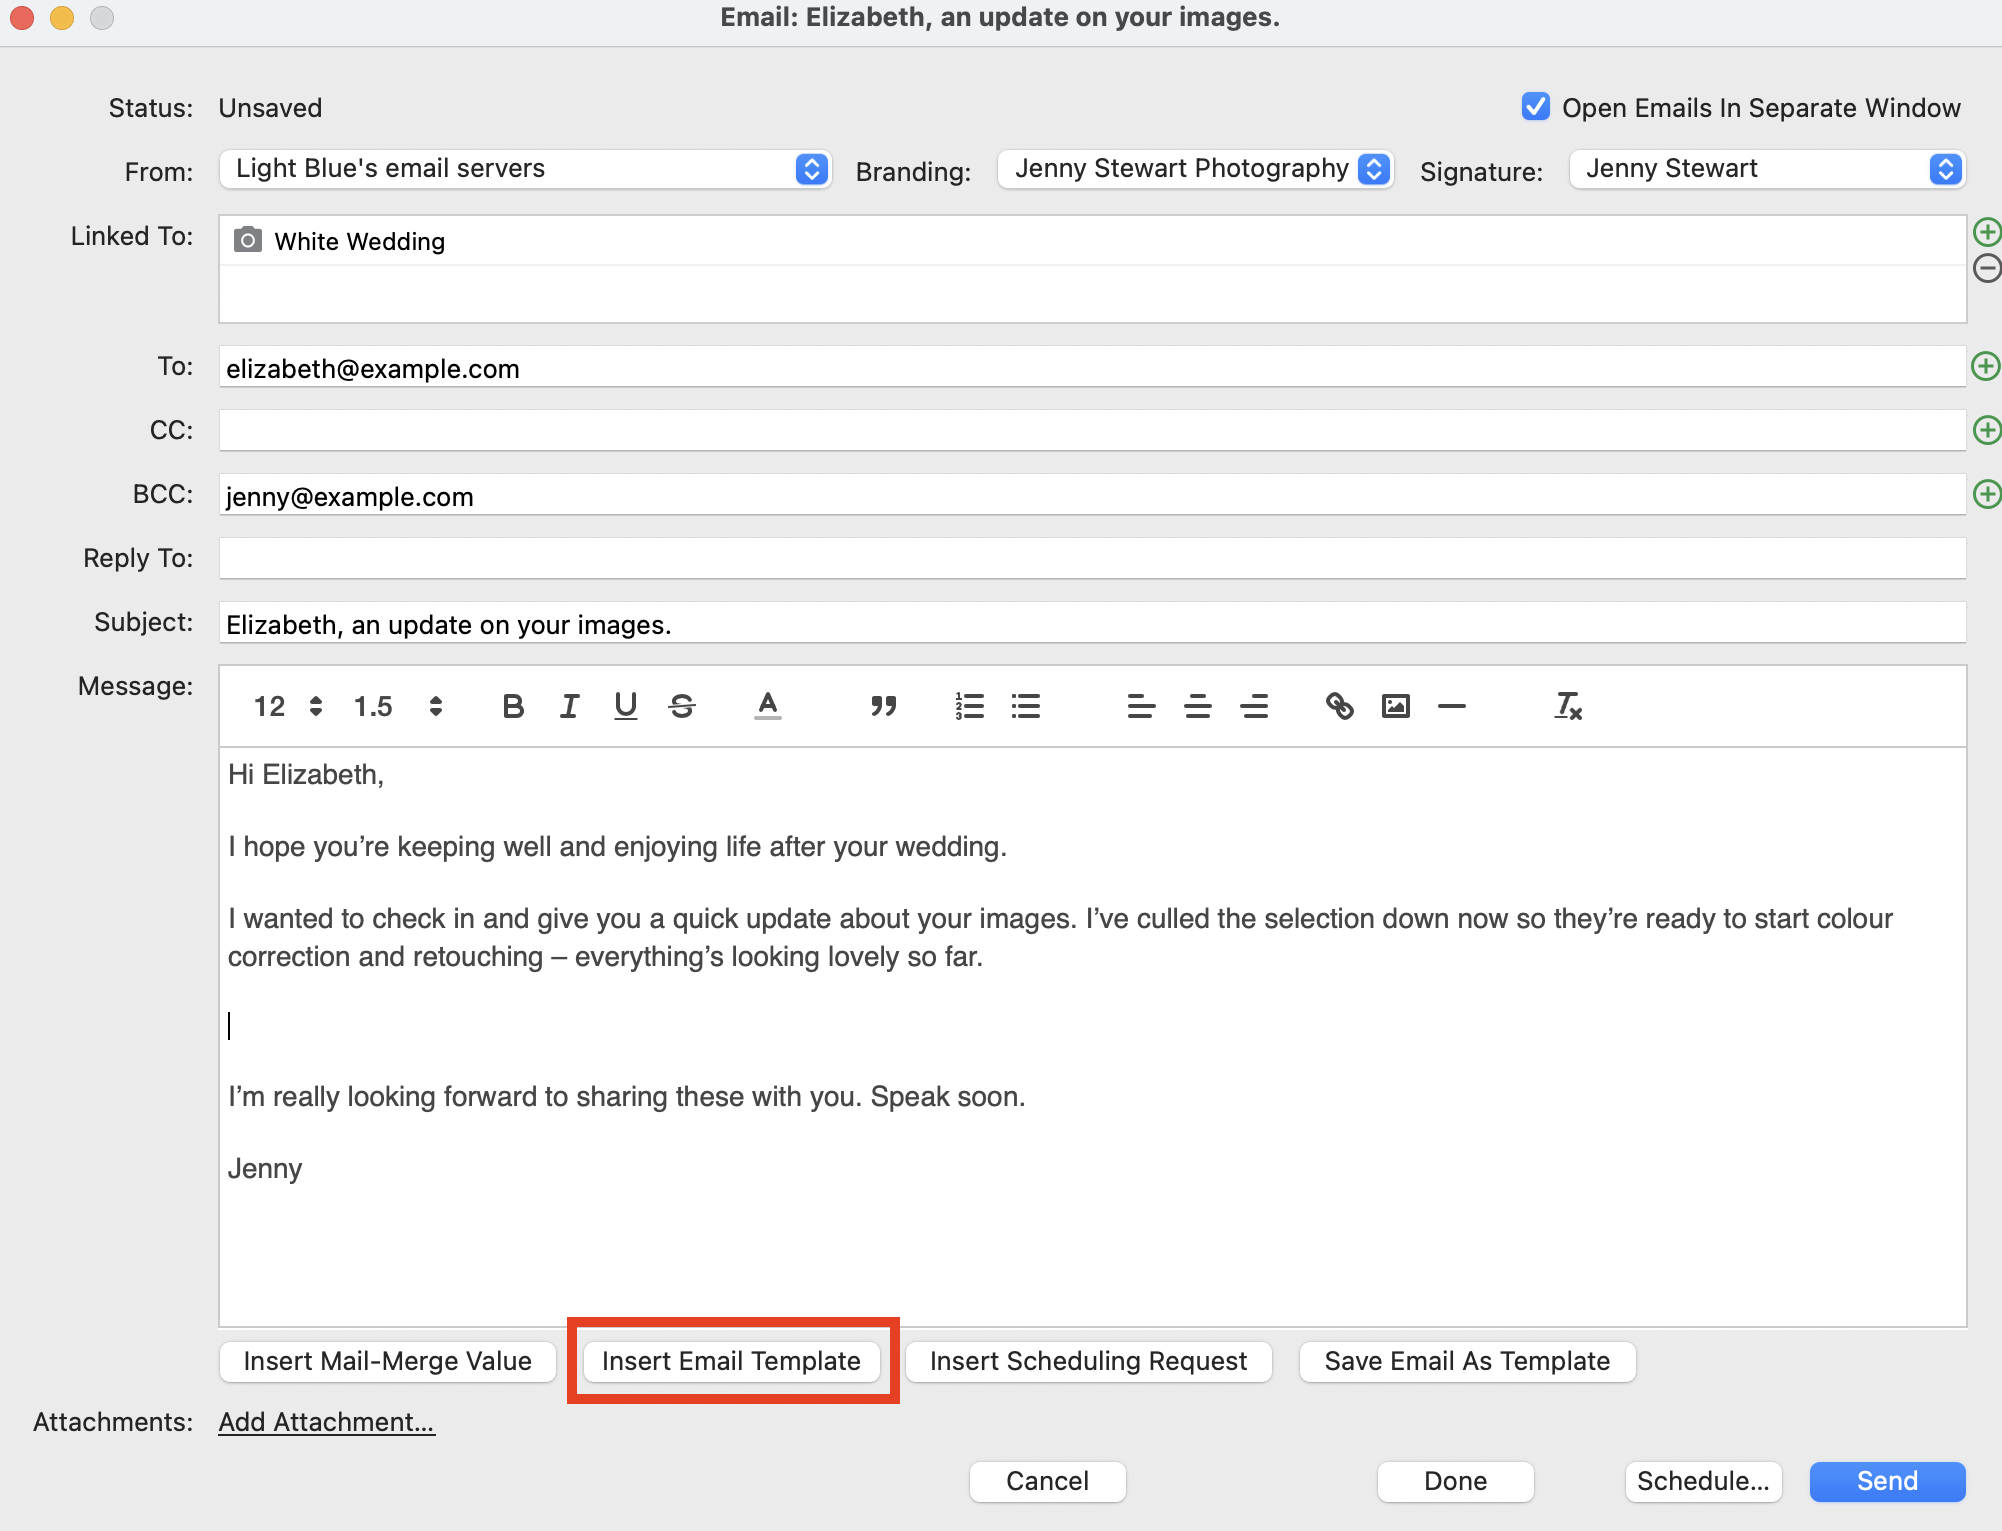Insert a hyperlink

pyautogui.click(x=1340, y=706)
